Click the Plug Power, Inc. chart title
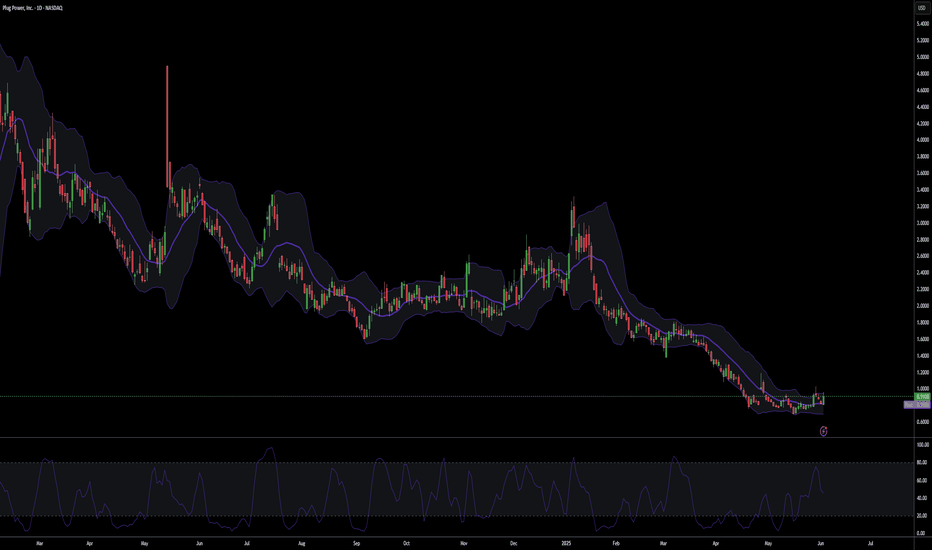 click(33, 8)
